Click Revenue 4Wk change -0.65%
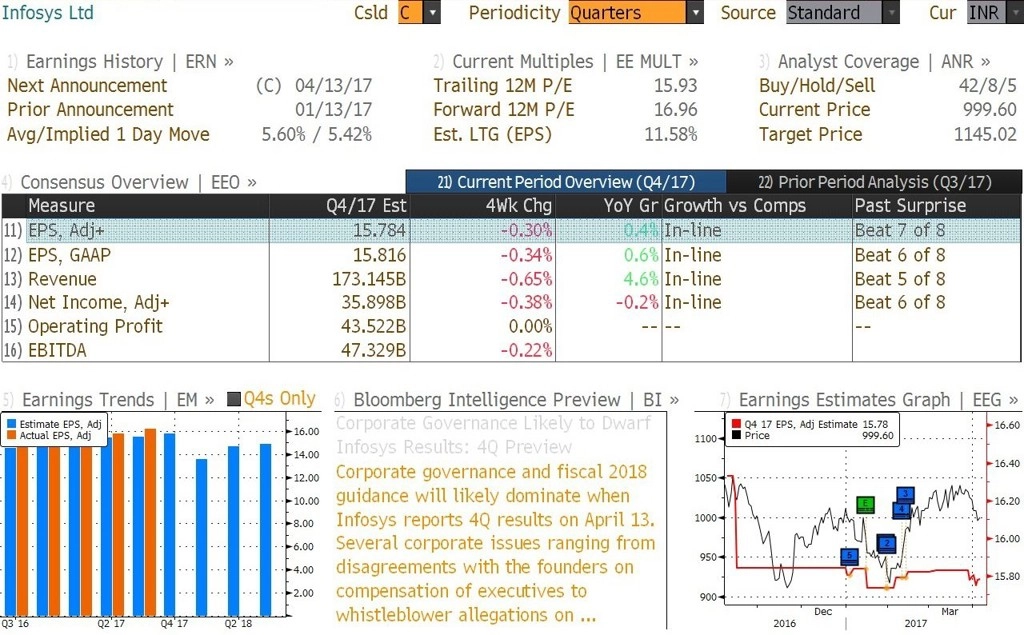The height and width of the screenshot is (635, 1024). coord(526,279)
